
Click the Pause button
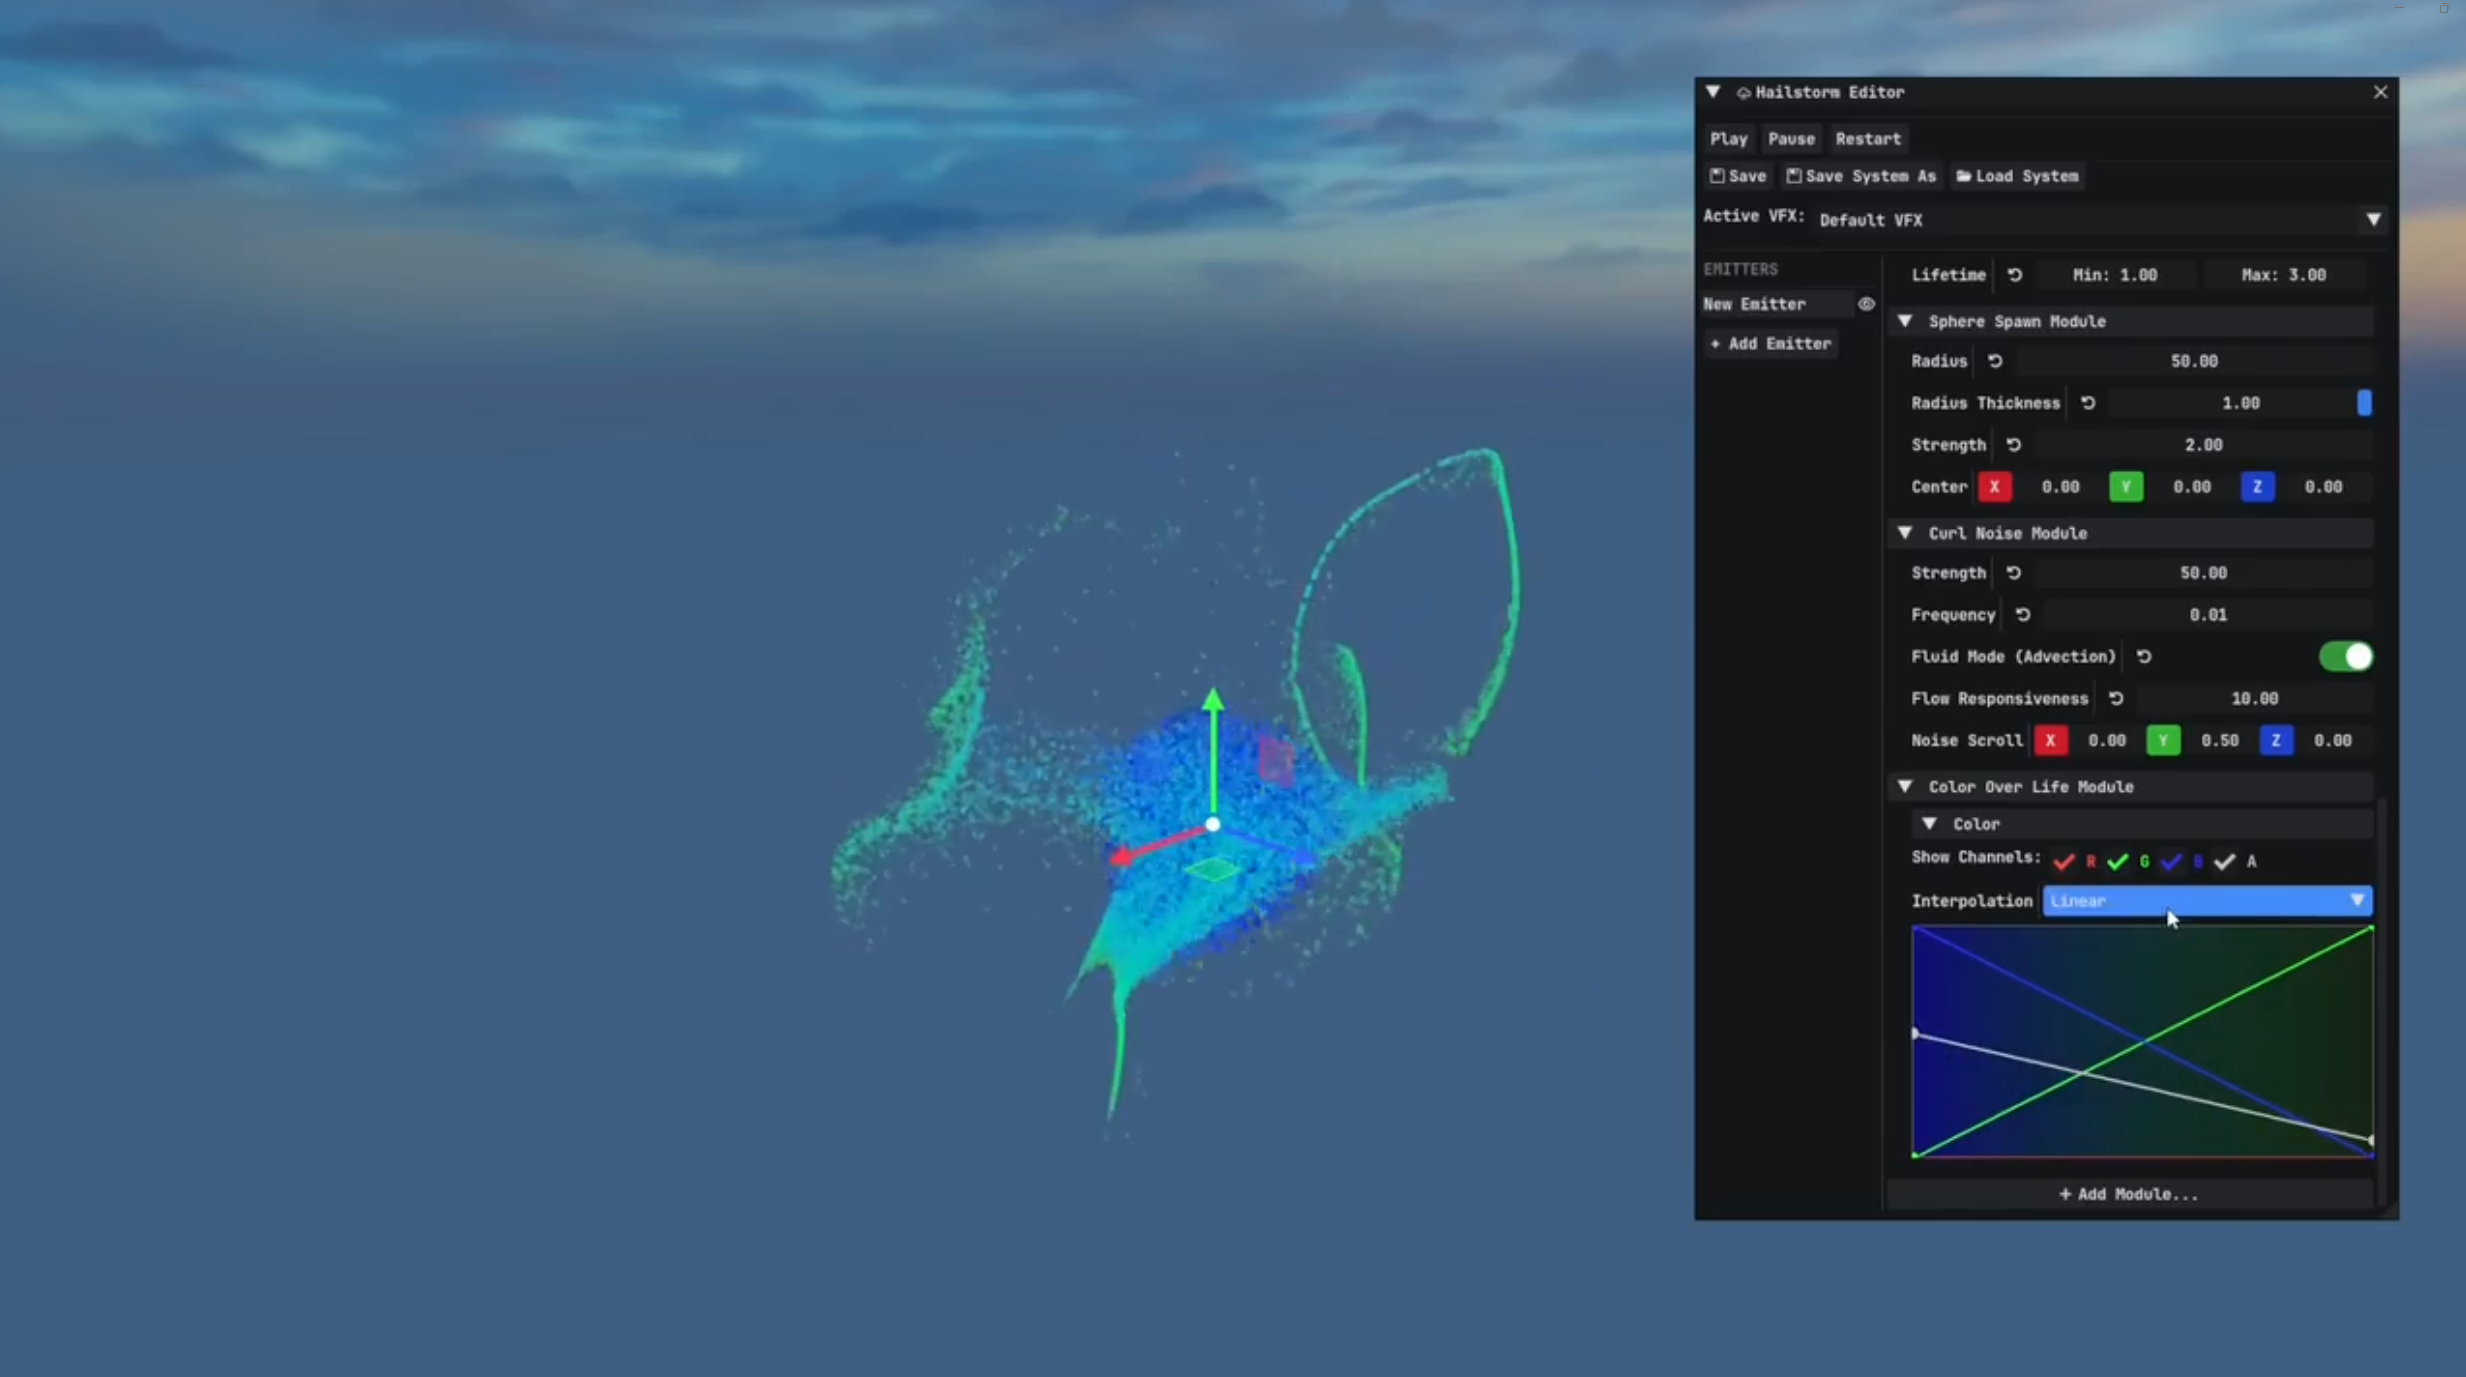click(1791, 139)
